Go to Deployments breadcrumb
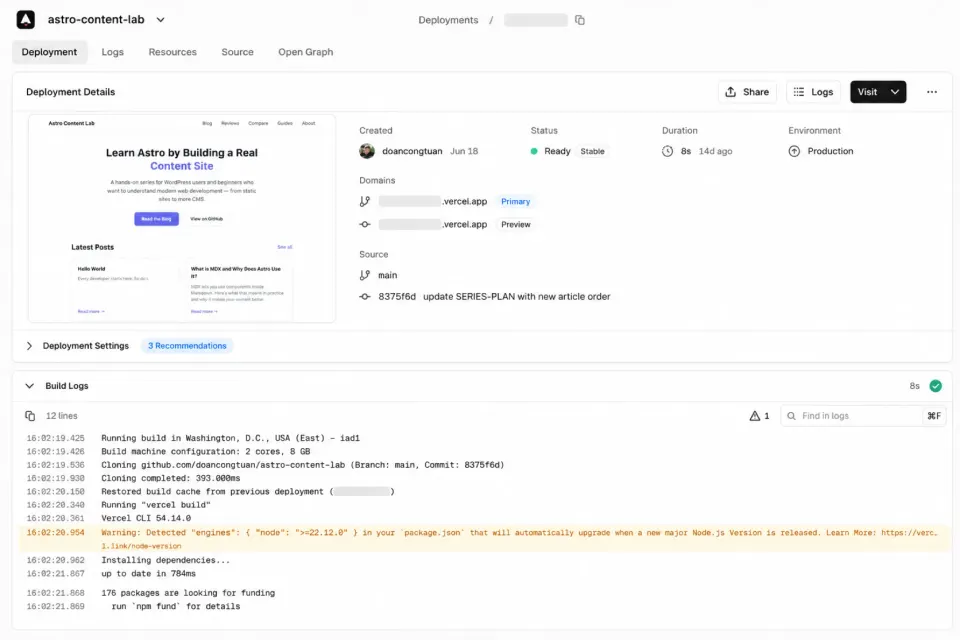The image size is (960, 640). point(448,20)
